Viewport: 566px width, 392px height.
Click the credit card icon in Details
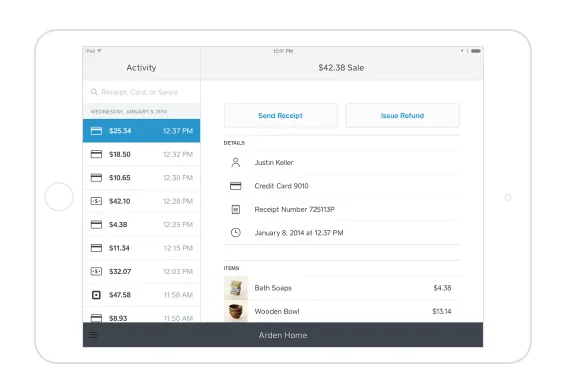(235, 186)
